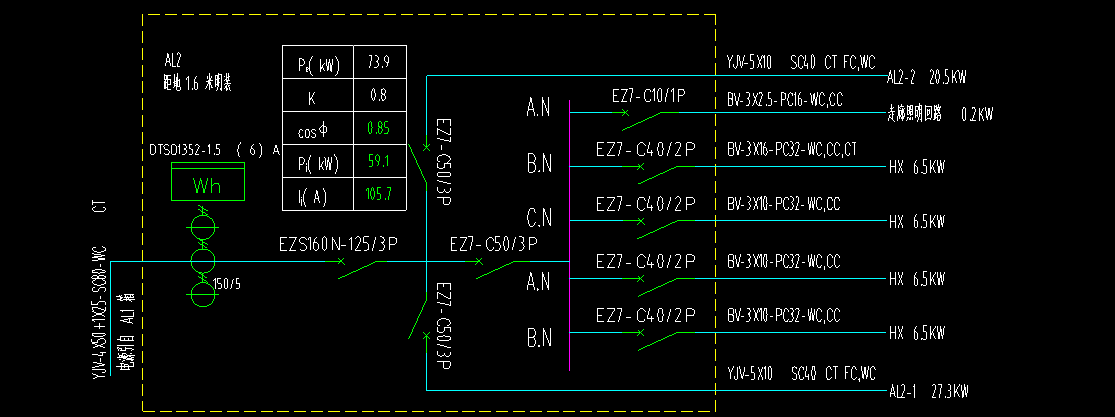Image resolution: width=1115 pixels, height=417 pixels.
Task: Click the AL2-1 27.3KW feeder label
Action: [929, 392]
